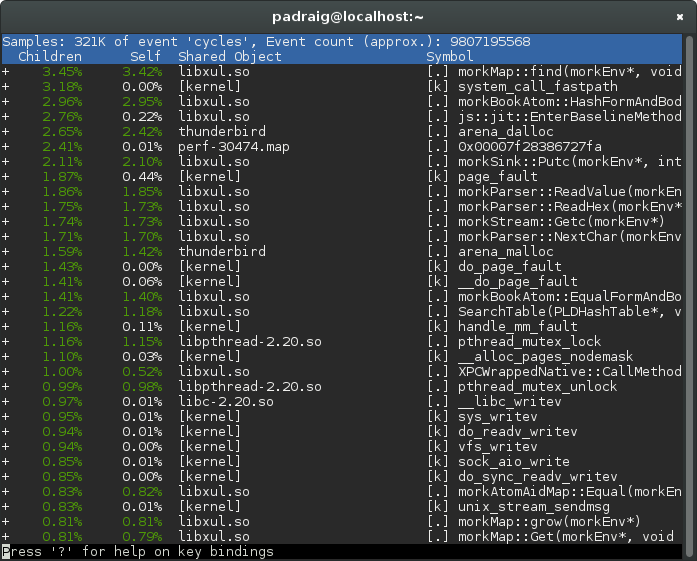Click the event count 9807195568
Viewport: 697px width, 561px height.
pyautogui.click(x=490, y=42)
